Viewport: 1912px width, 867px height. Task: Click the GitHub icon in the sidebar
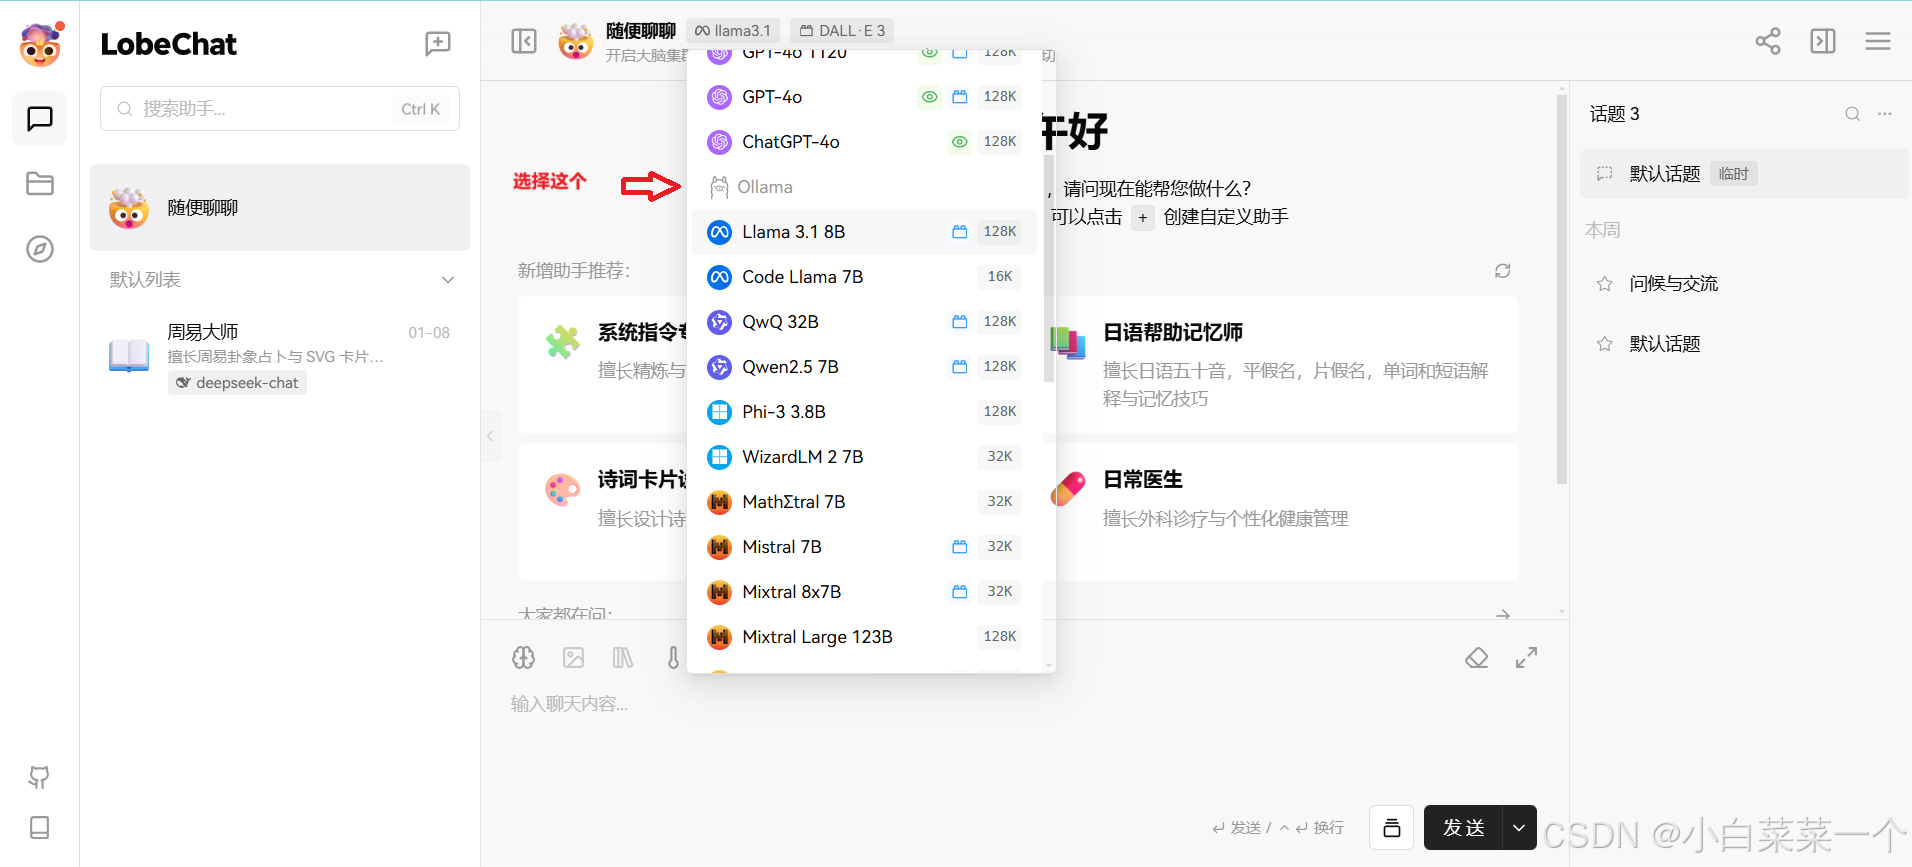[40, 777]
